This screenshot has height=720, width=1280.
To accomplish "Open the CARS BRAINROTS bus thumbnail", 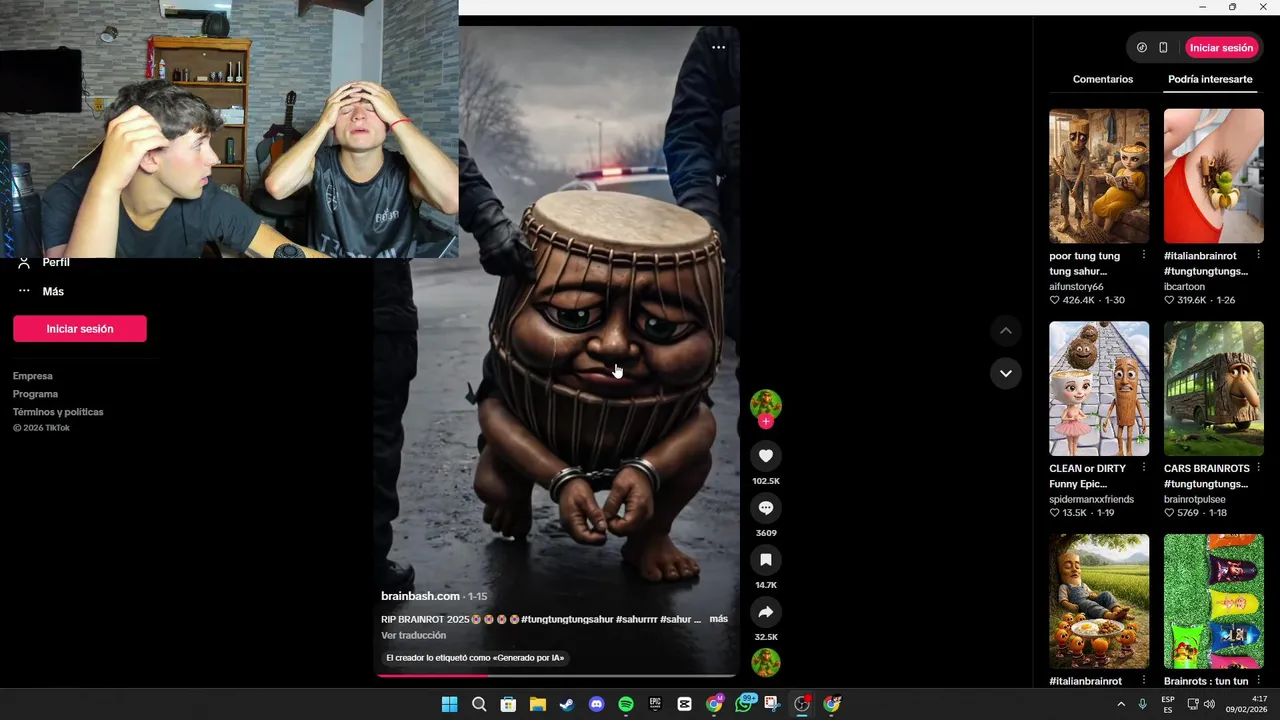I will pyautogui.click(x=1214, y=388).
